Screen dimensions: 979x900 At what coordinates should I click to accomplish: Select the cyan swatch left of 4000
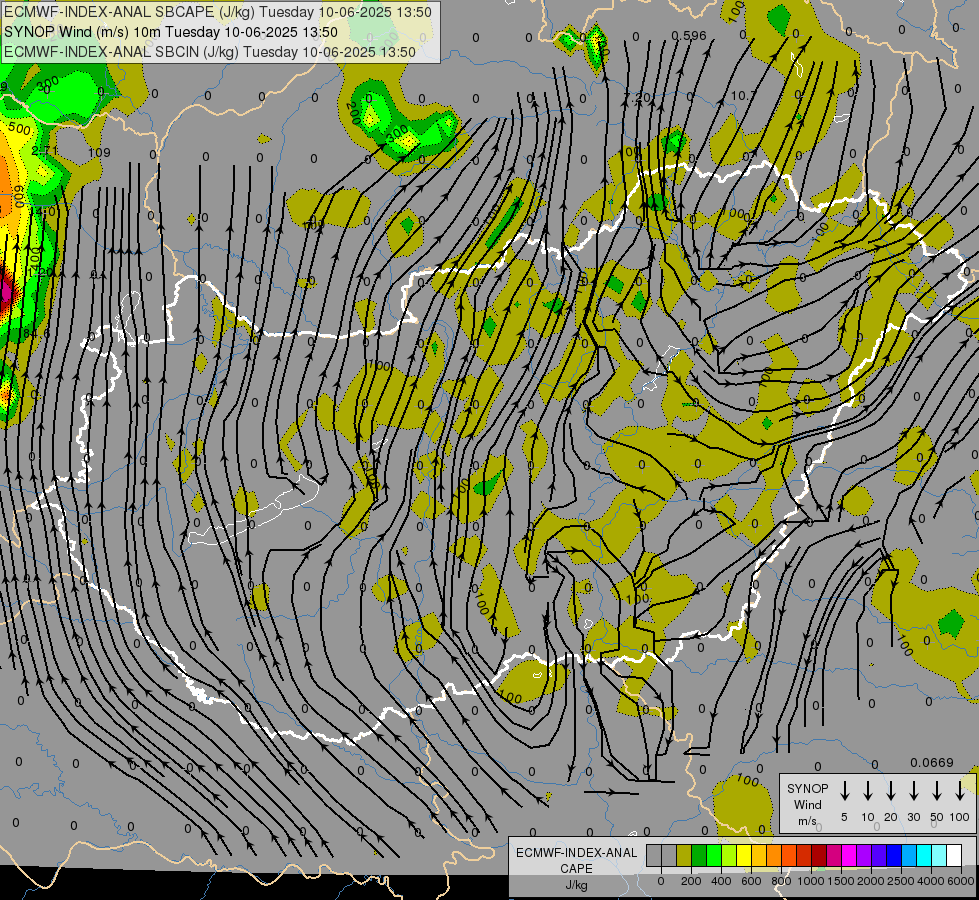924,855
